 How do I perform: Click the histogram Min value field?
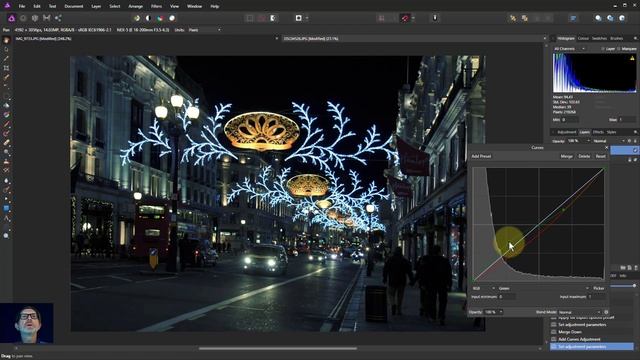point(570,120)
